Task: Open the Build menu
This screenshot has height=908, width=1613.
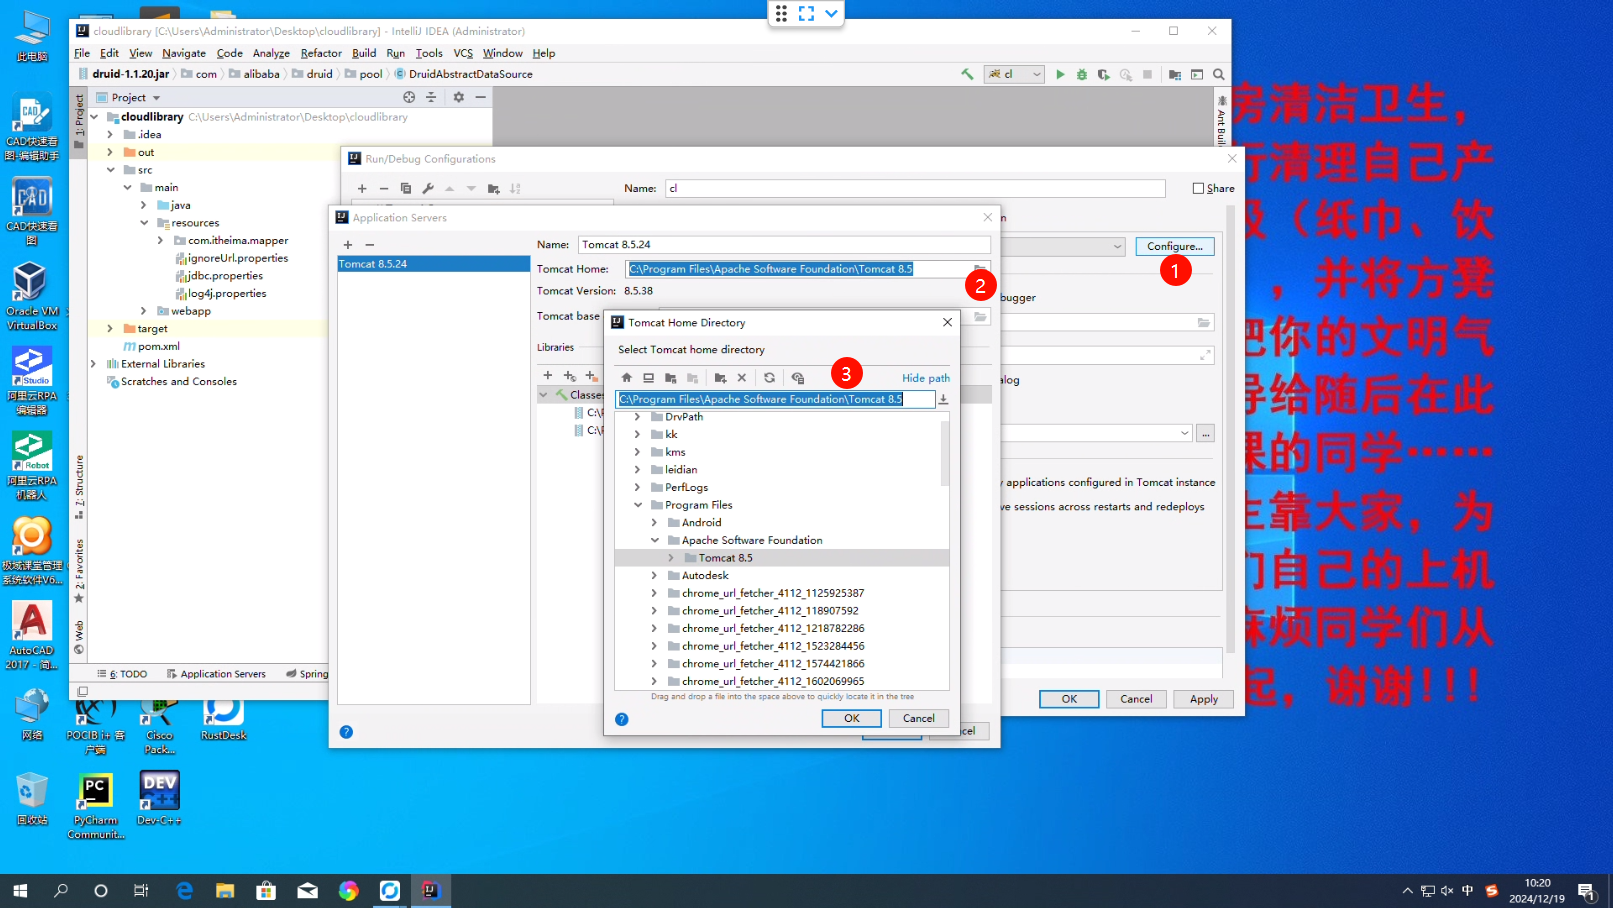Action: 364,53
